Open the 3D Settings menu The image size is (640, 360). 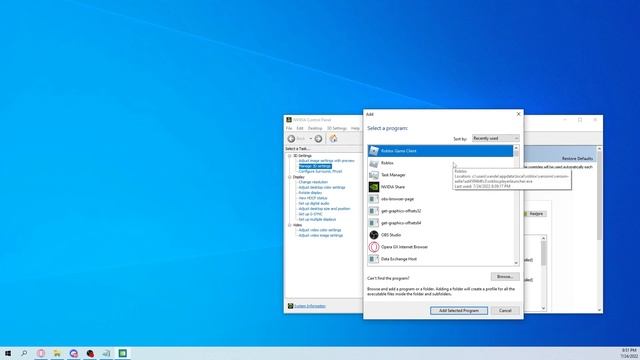[x=337, y=128]
